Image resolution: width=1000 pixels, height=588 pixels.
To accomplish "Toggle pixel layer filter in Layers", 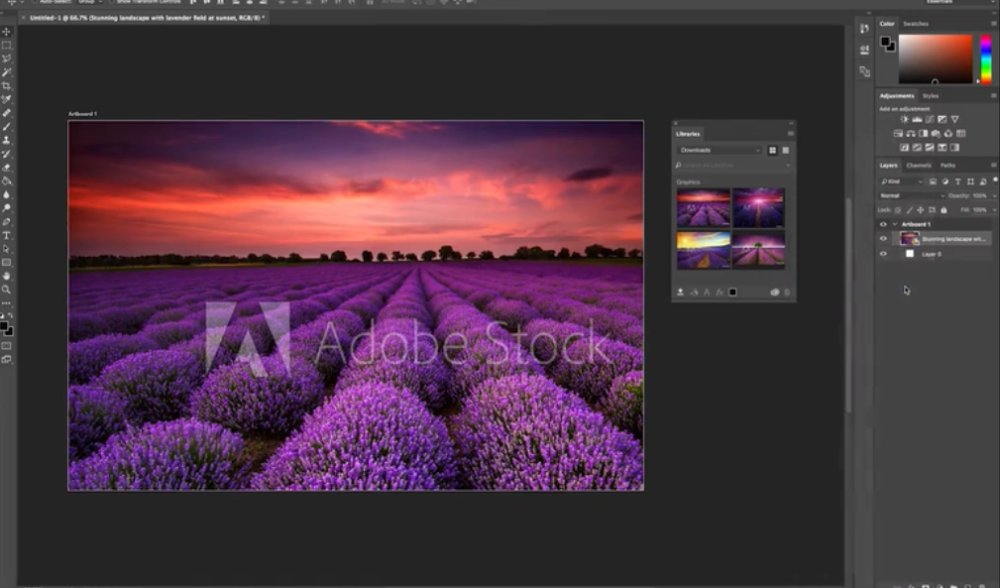I will pos(933,182).
